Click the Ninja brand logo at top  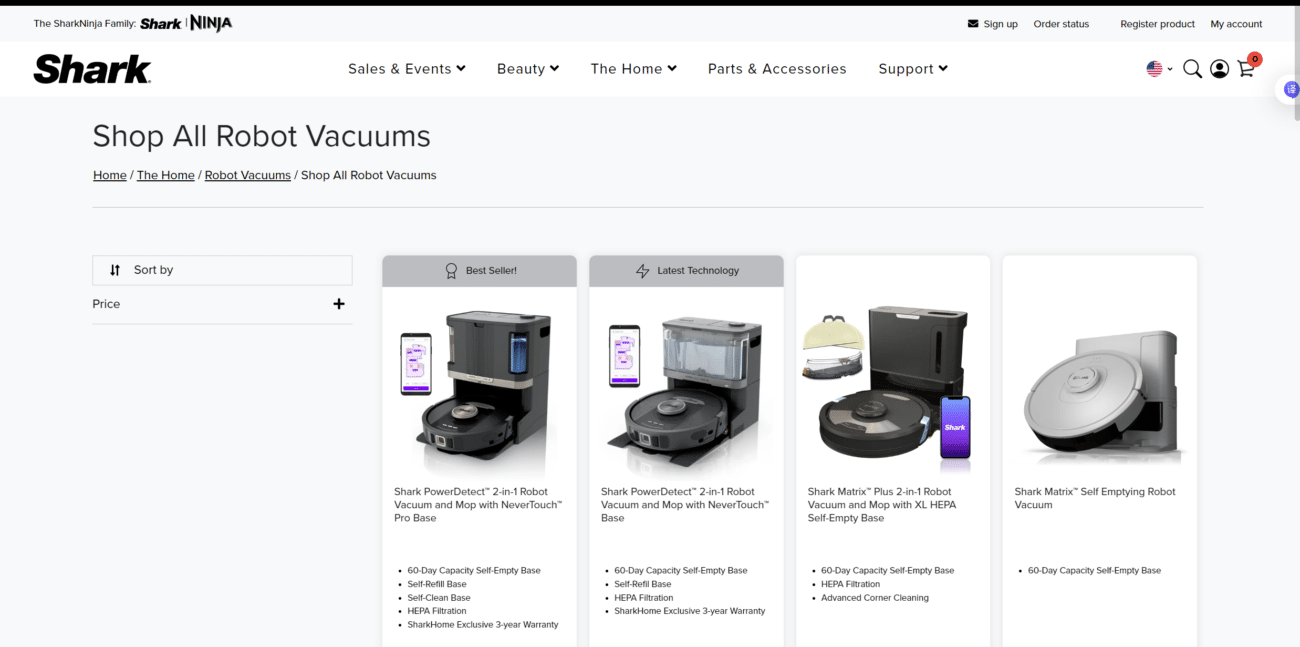[x=211, y=23]
